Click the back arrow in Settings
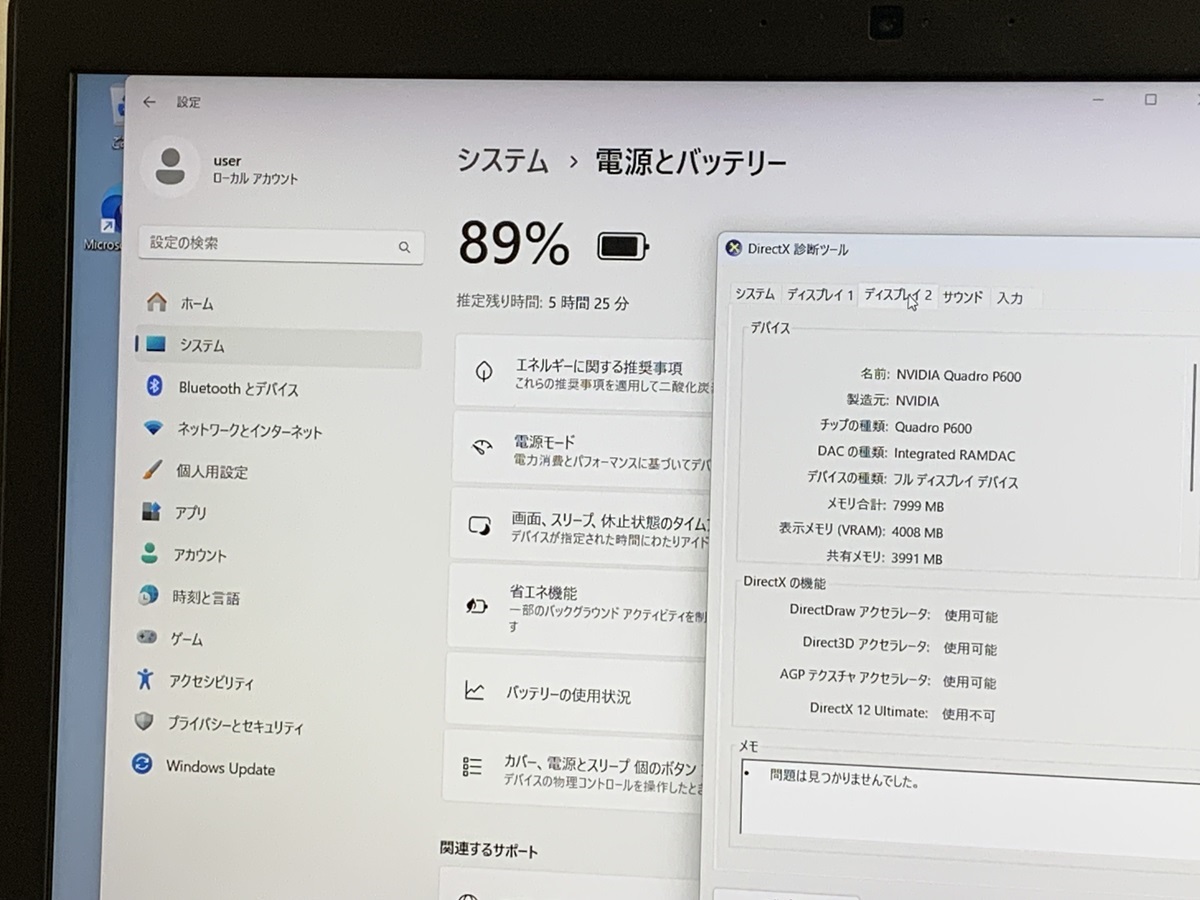The width and height of the screenshot is (1200, 900). coord(149,102)
